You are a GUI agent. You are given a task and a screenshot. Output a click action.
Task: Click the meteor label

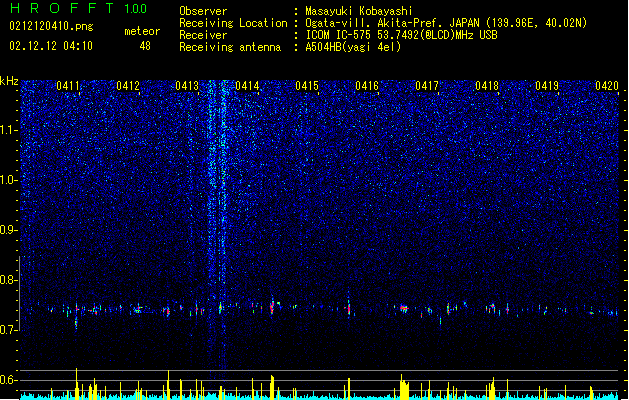142,31
